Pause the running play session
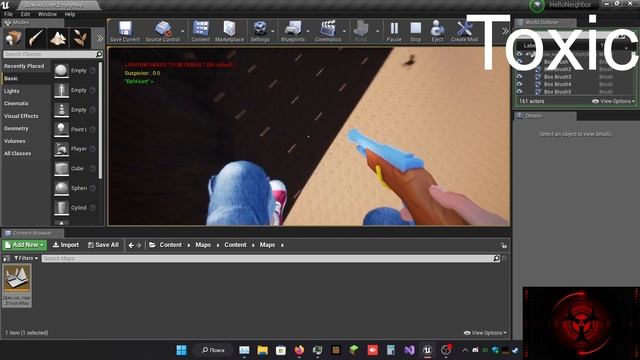This screenshot has width=640, height=360. click(394, 31)
